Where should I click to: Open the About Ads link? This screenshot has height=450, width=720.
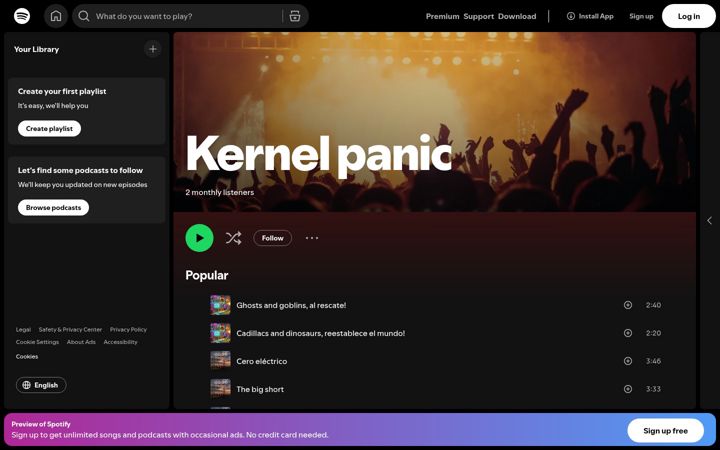pyautogui.click(x=81, y=342)
